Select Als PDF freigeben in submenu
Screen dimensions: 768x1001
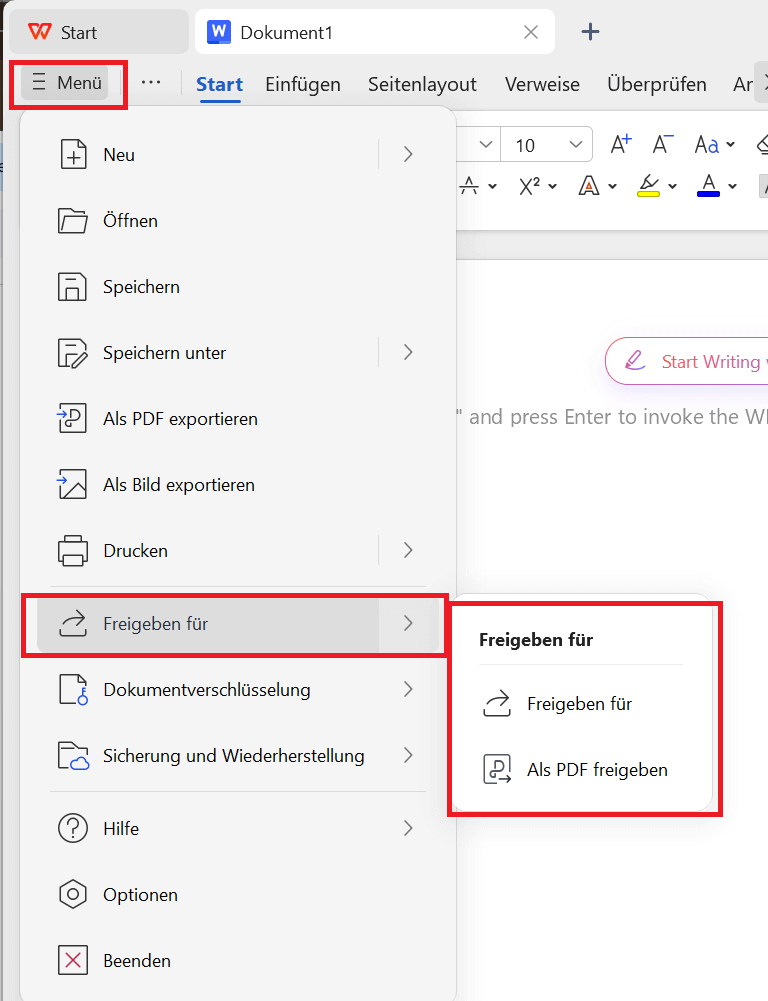click(x=597, y=770)
